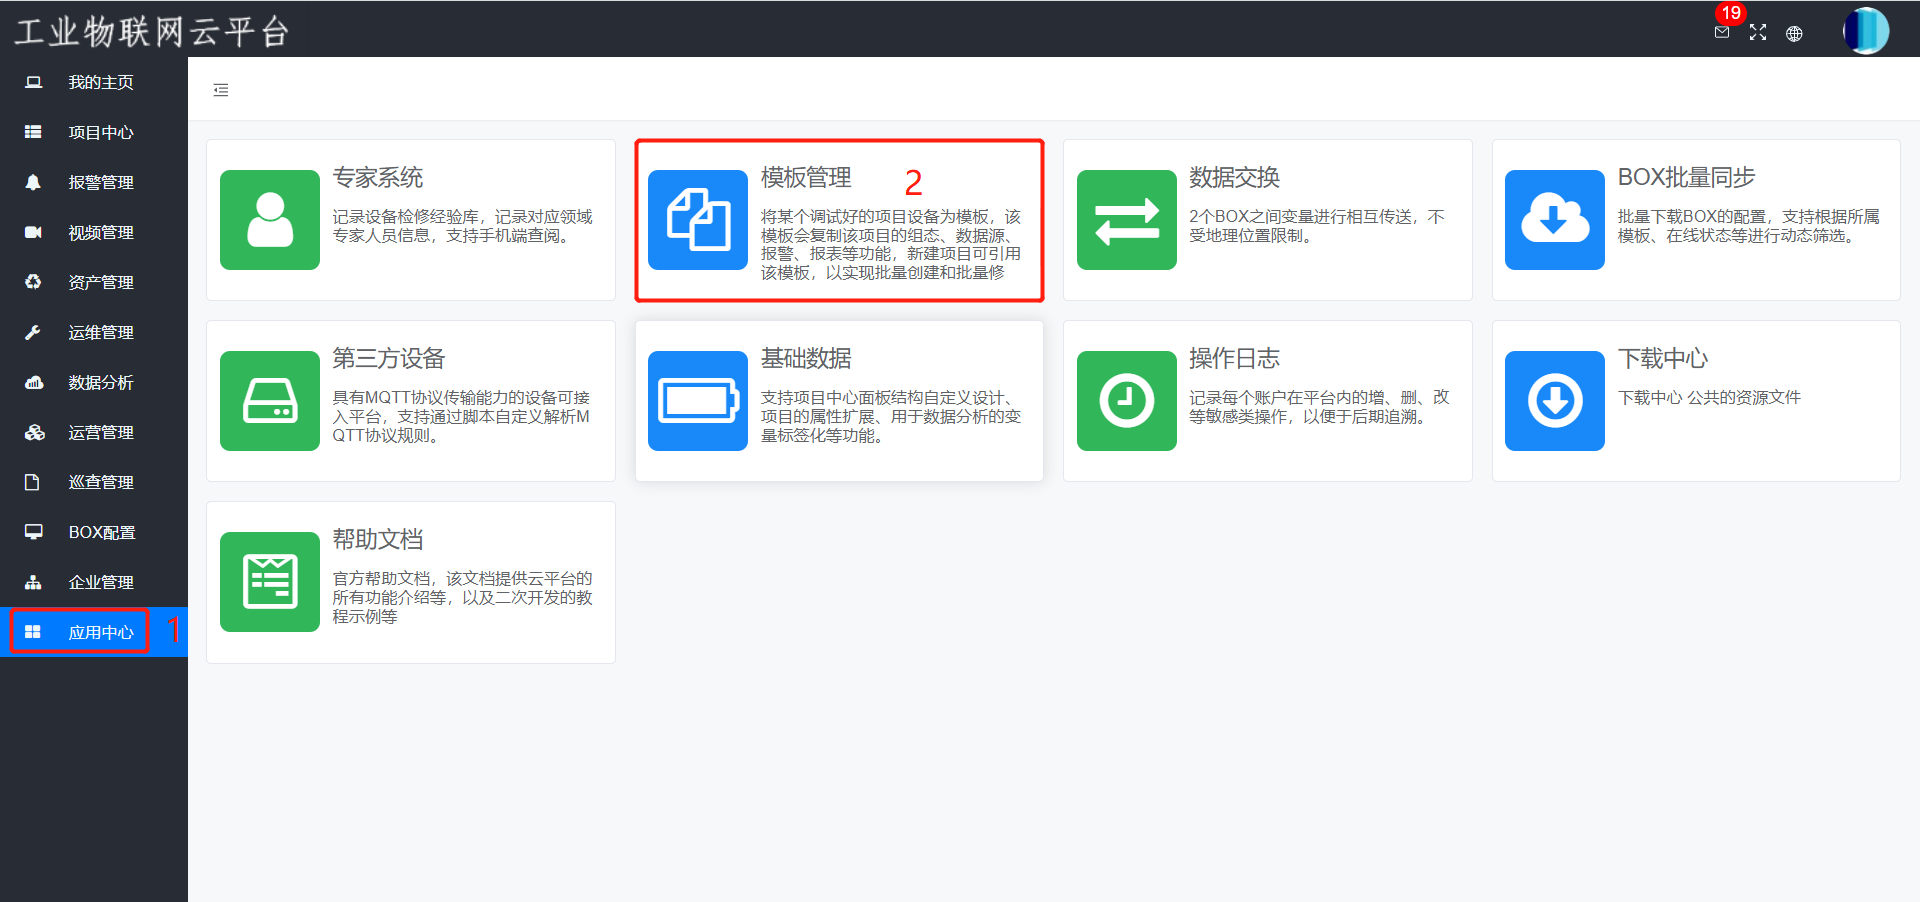
Task: Open the 专家系统 title link
Action: 378,178
